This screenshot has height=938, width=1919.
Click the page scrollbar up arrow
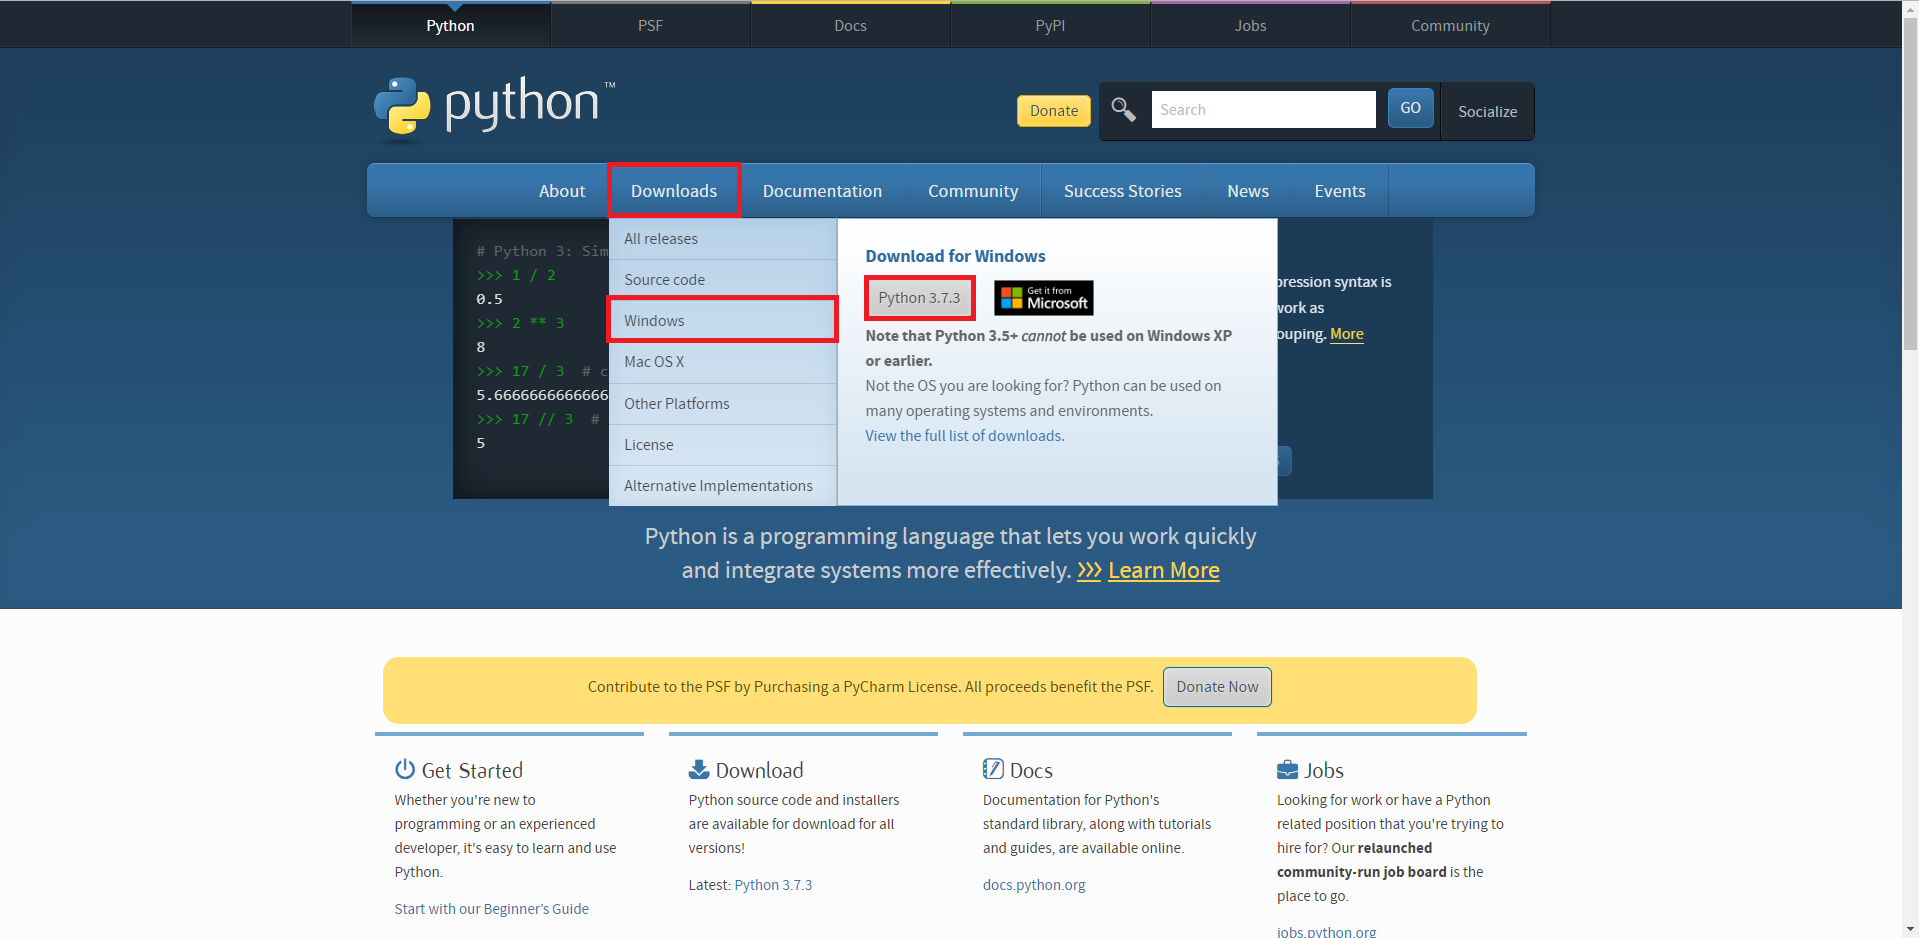[1910, 9]
